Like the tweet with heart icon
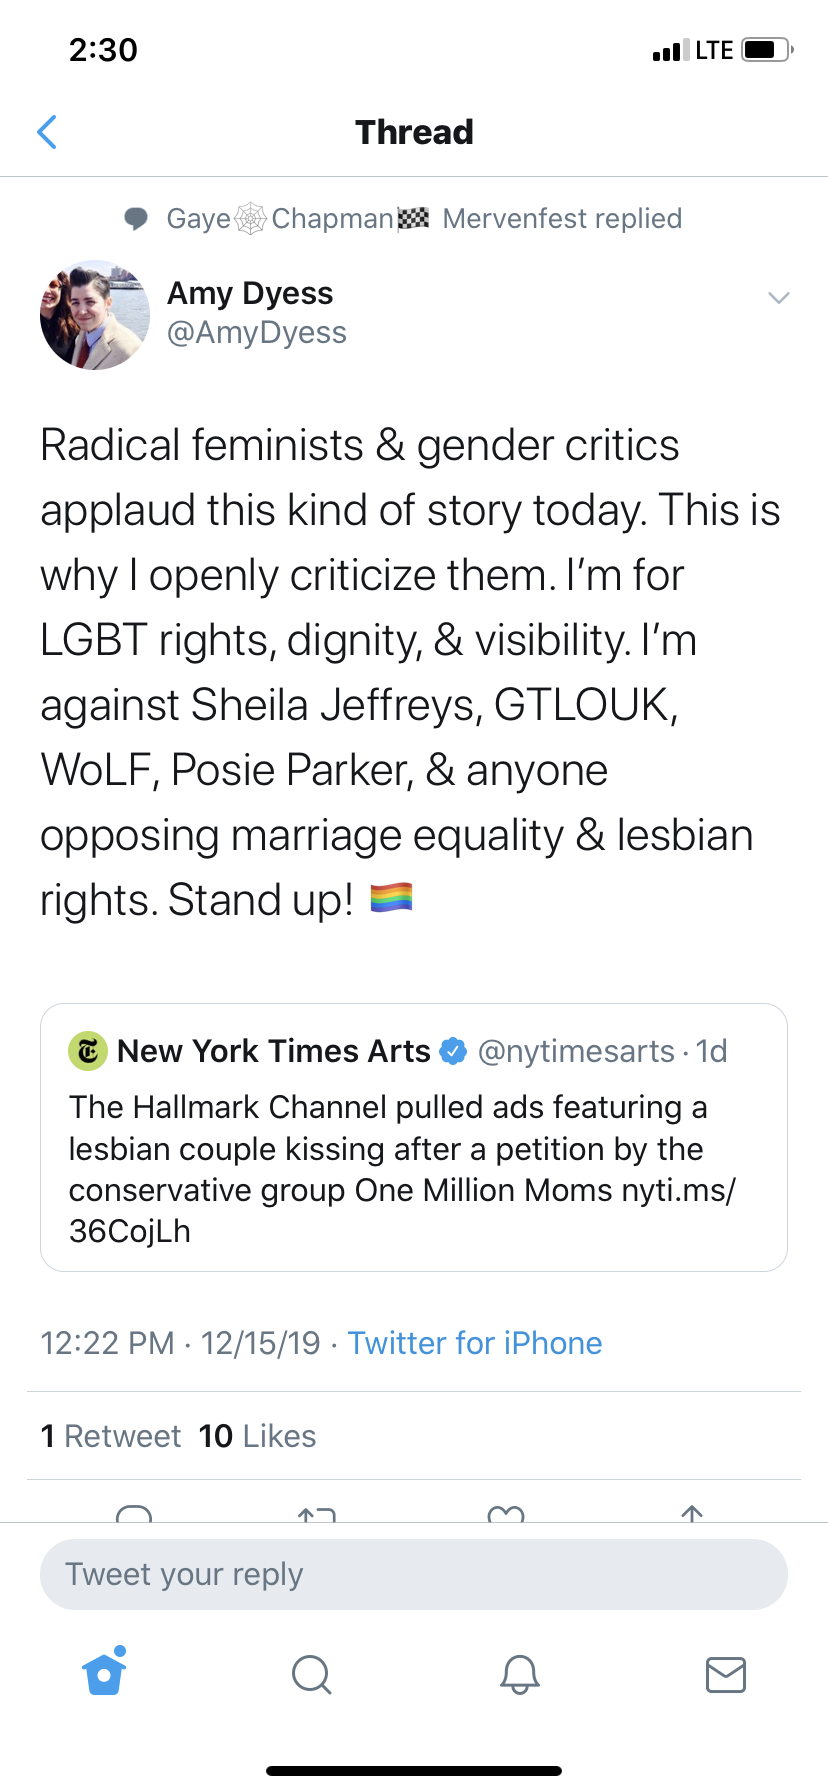 [506, 1514]
